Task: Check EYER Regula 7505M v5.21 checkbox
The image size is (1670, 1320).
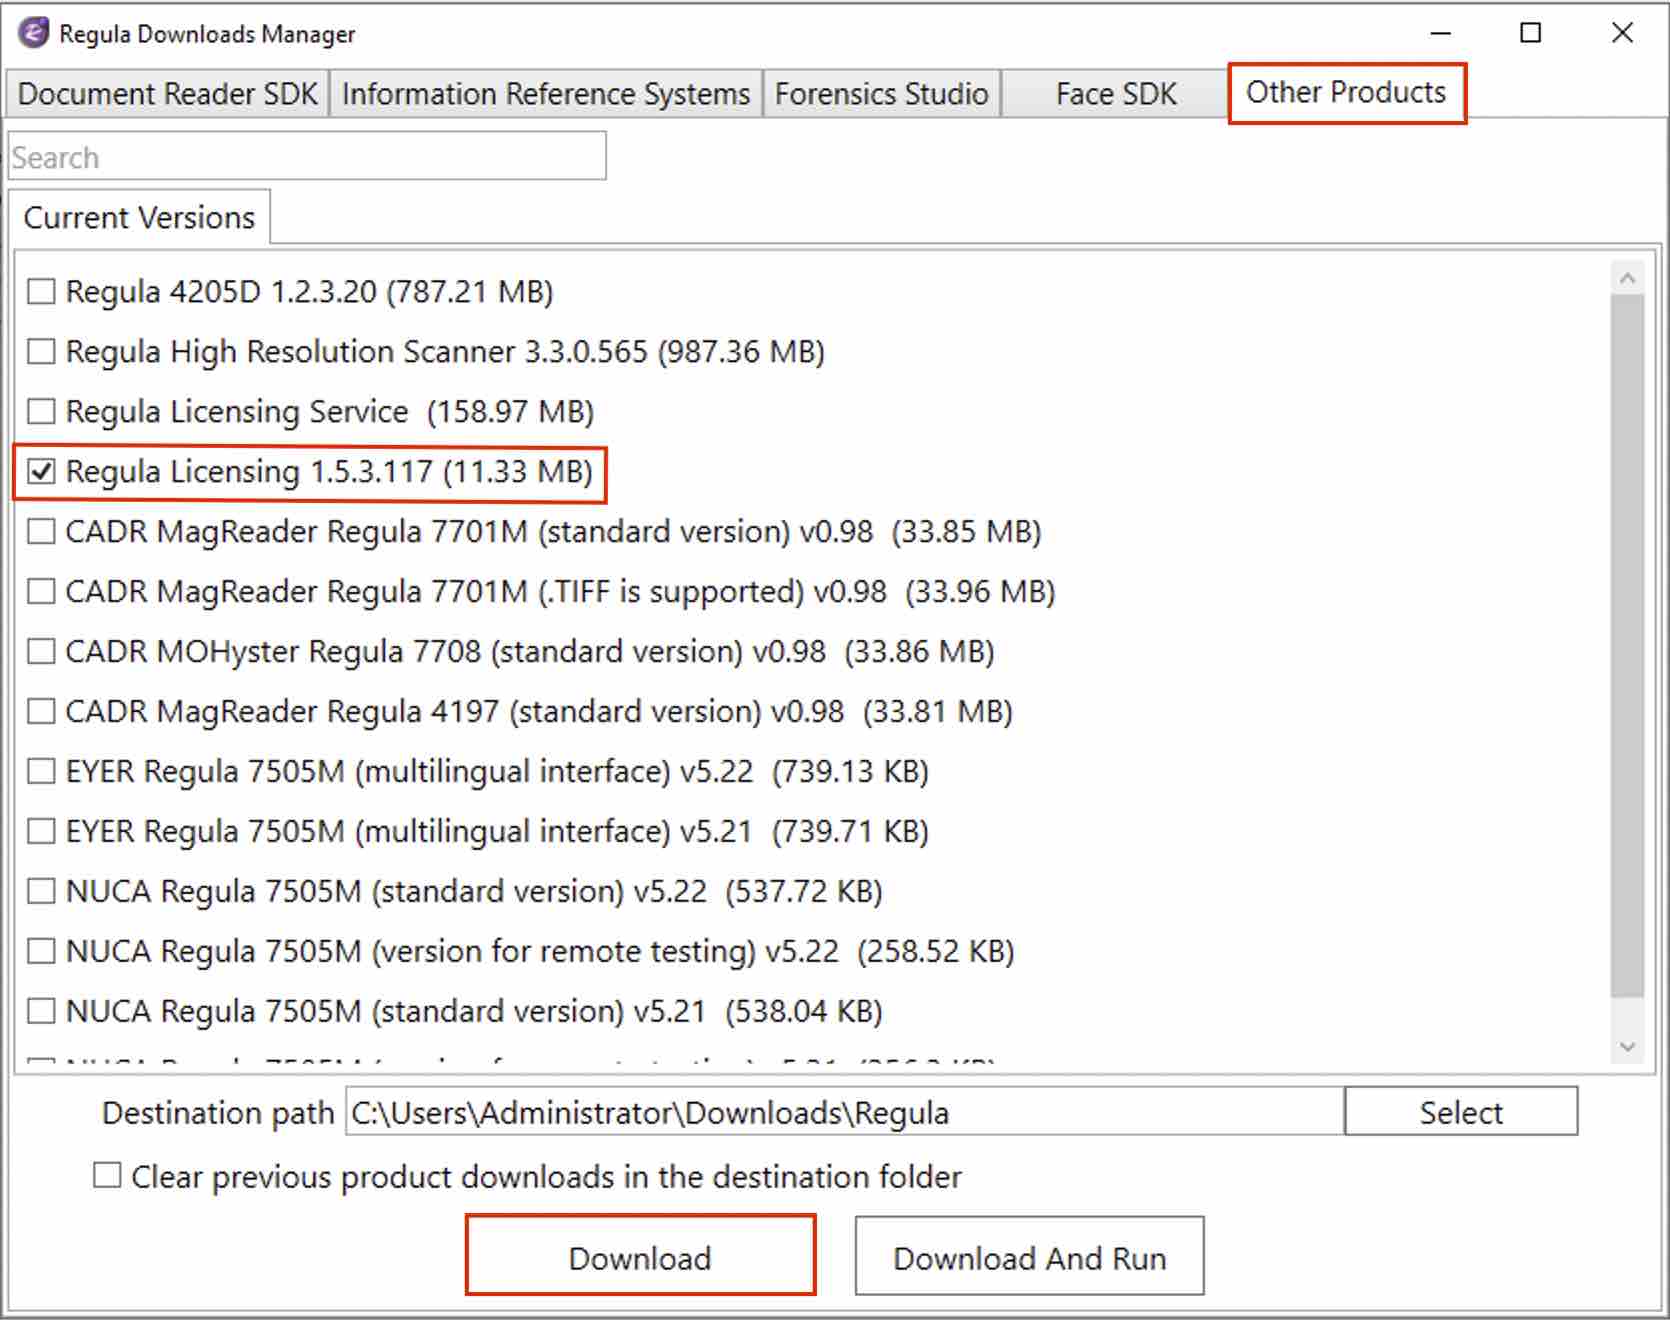Action: 41,831
